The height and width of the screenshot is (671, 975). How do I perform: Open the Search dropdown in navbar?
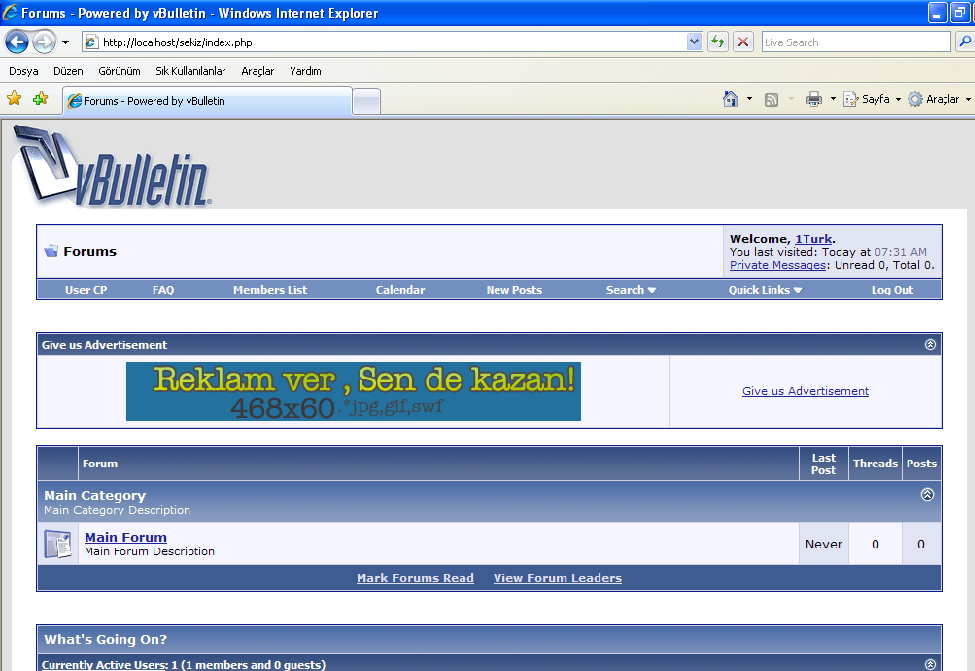point(630,290)
